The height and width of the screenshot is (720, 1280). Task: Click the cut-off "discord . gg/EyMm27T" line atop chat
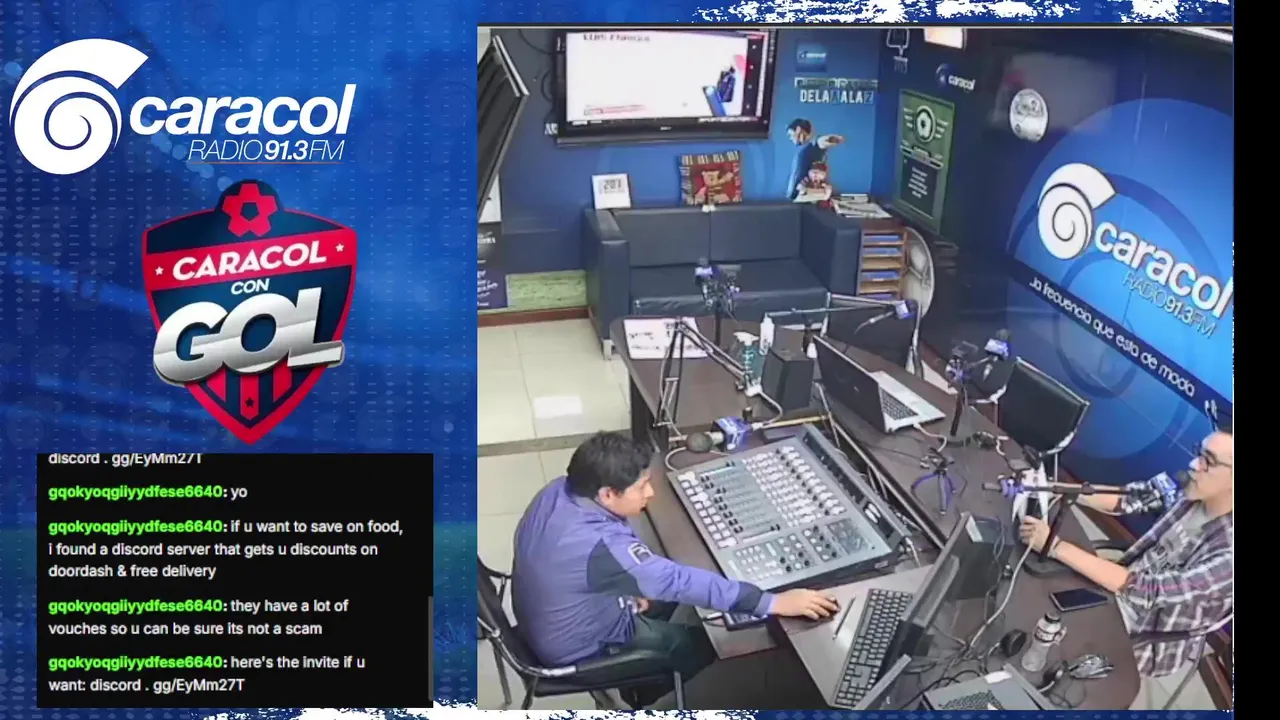(126, 459)
